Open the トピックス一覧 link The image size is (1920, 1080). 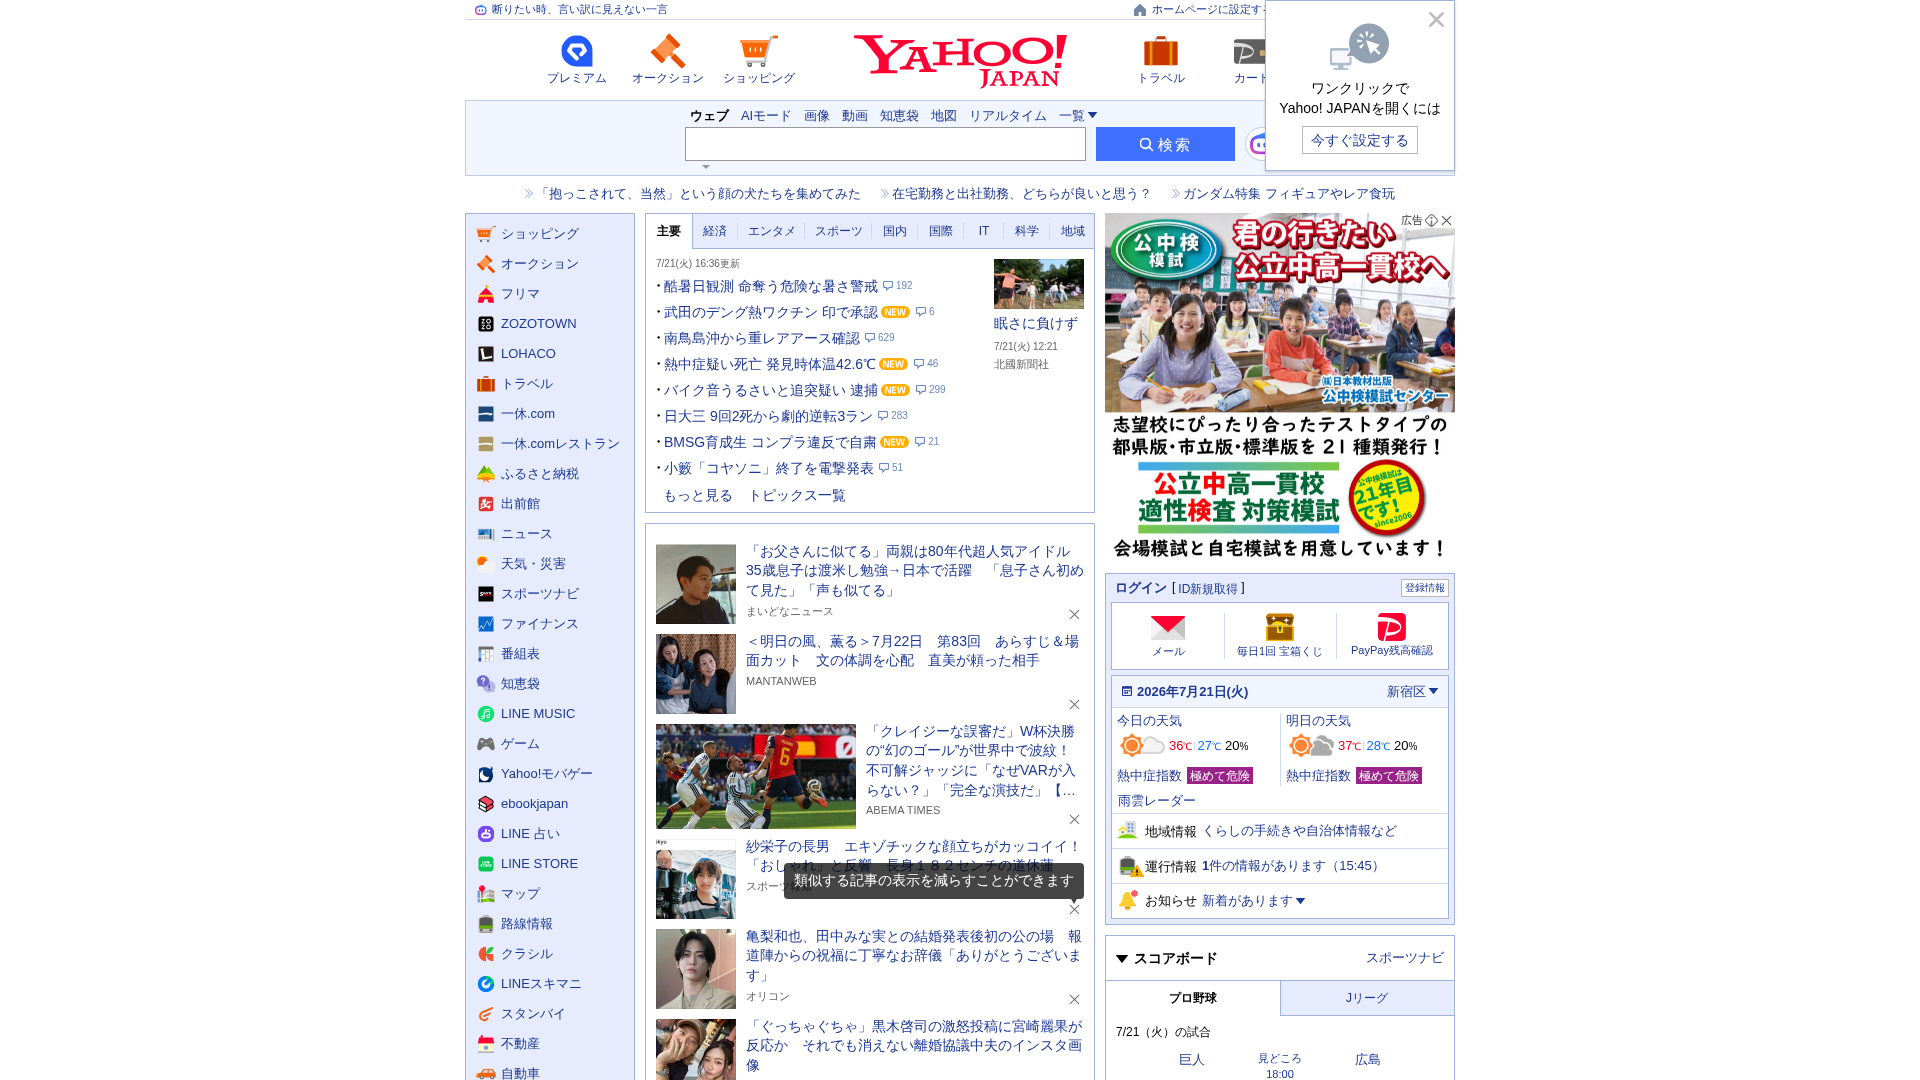[x=797, y=496]
